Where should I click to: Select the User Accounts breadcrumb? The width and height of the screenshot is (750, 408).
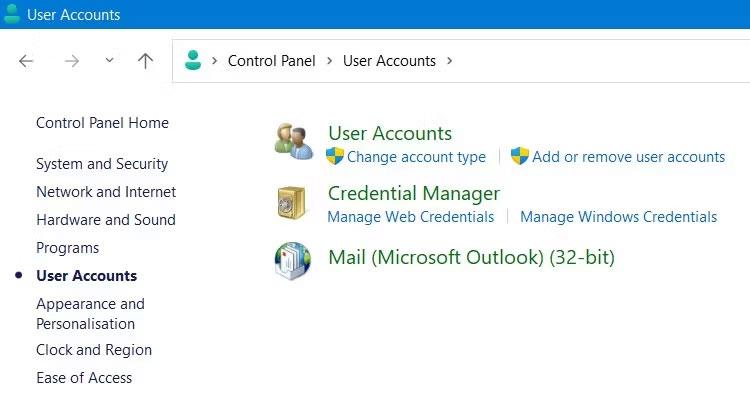click(x=389, y=61)
